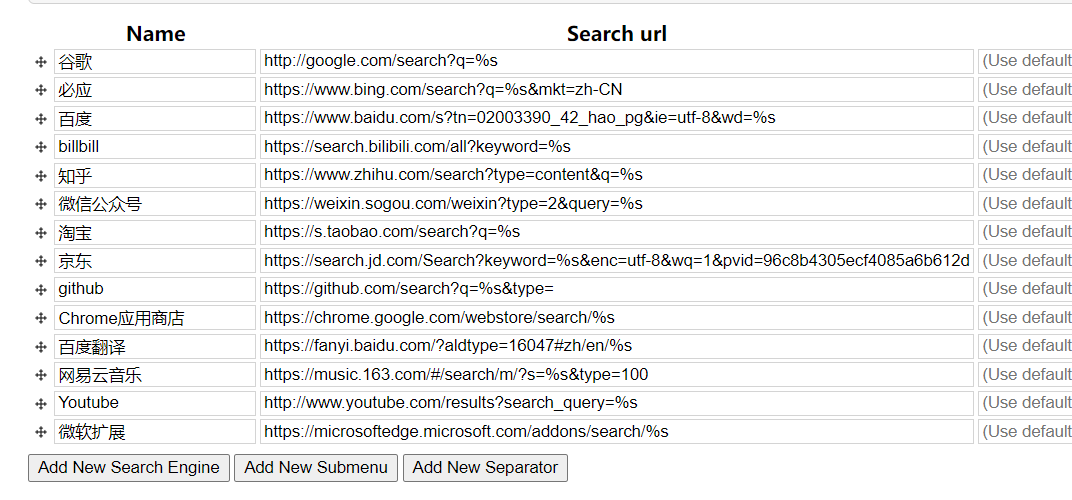Viewport: 1072px width, 500px height.
Task: Click the drag icon next to github
Action: (41, 290)
